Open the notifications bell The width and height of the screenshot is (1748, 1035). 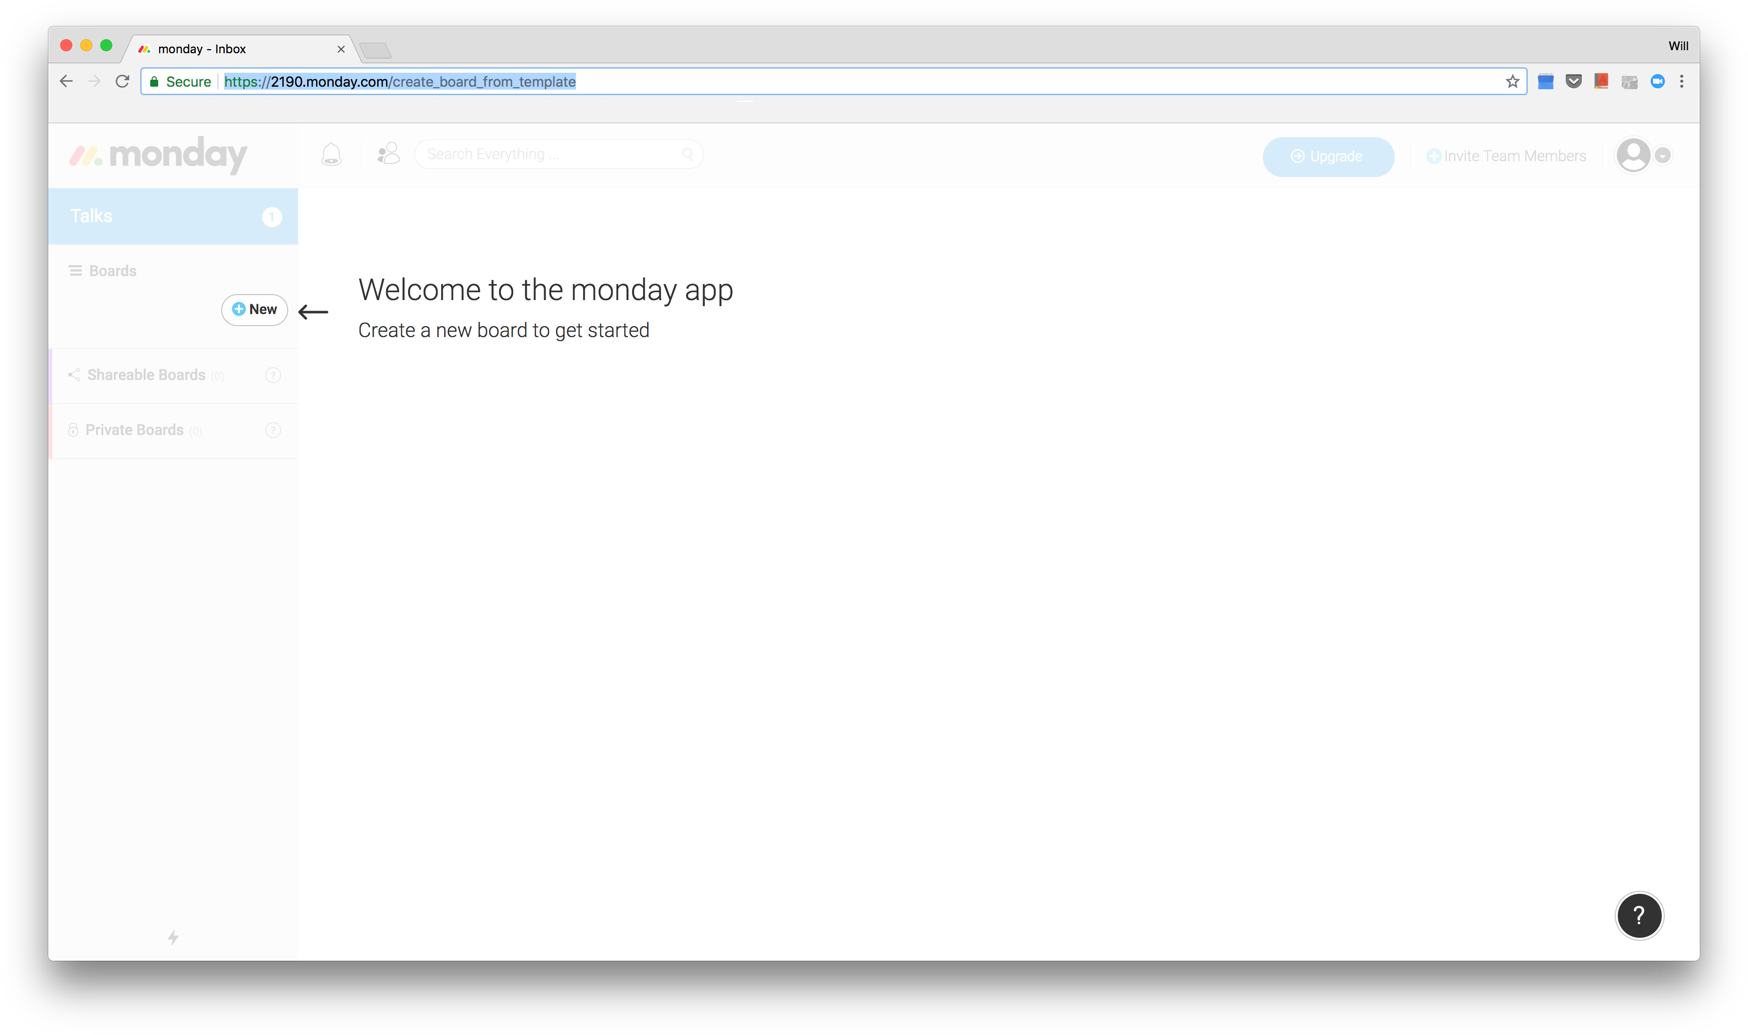tap(331, 154)
